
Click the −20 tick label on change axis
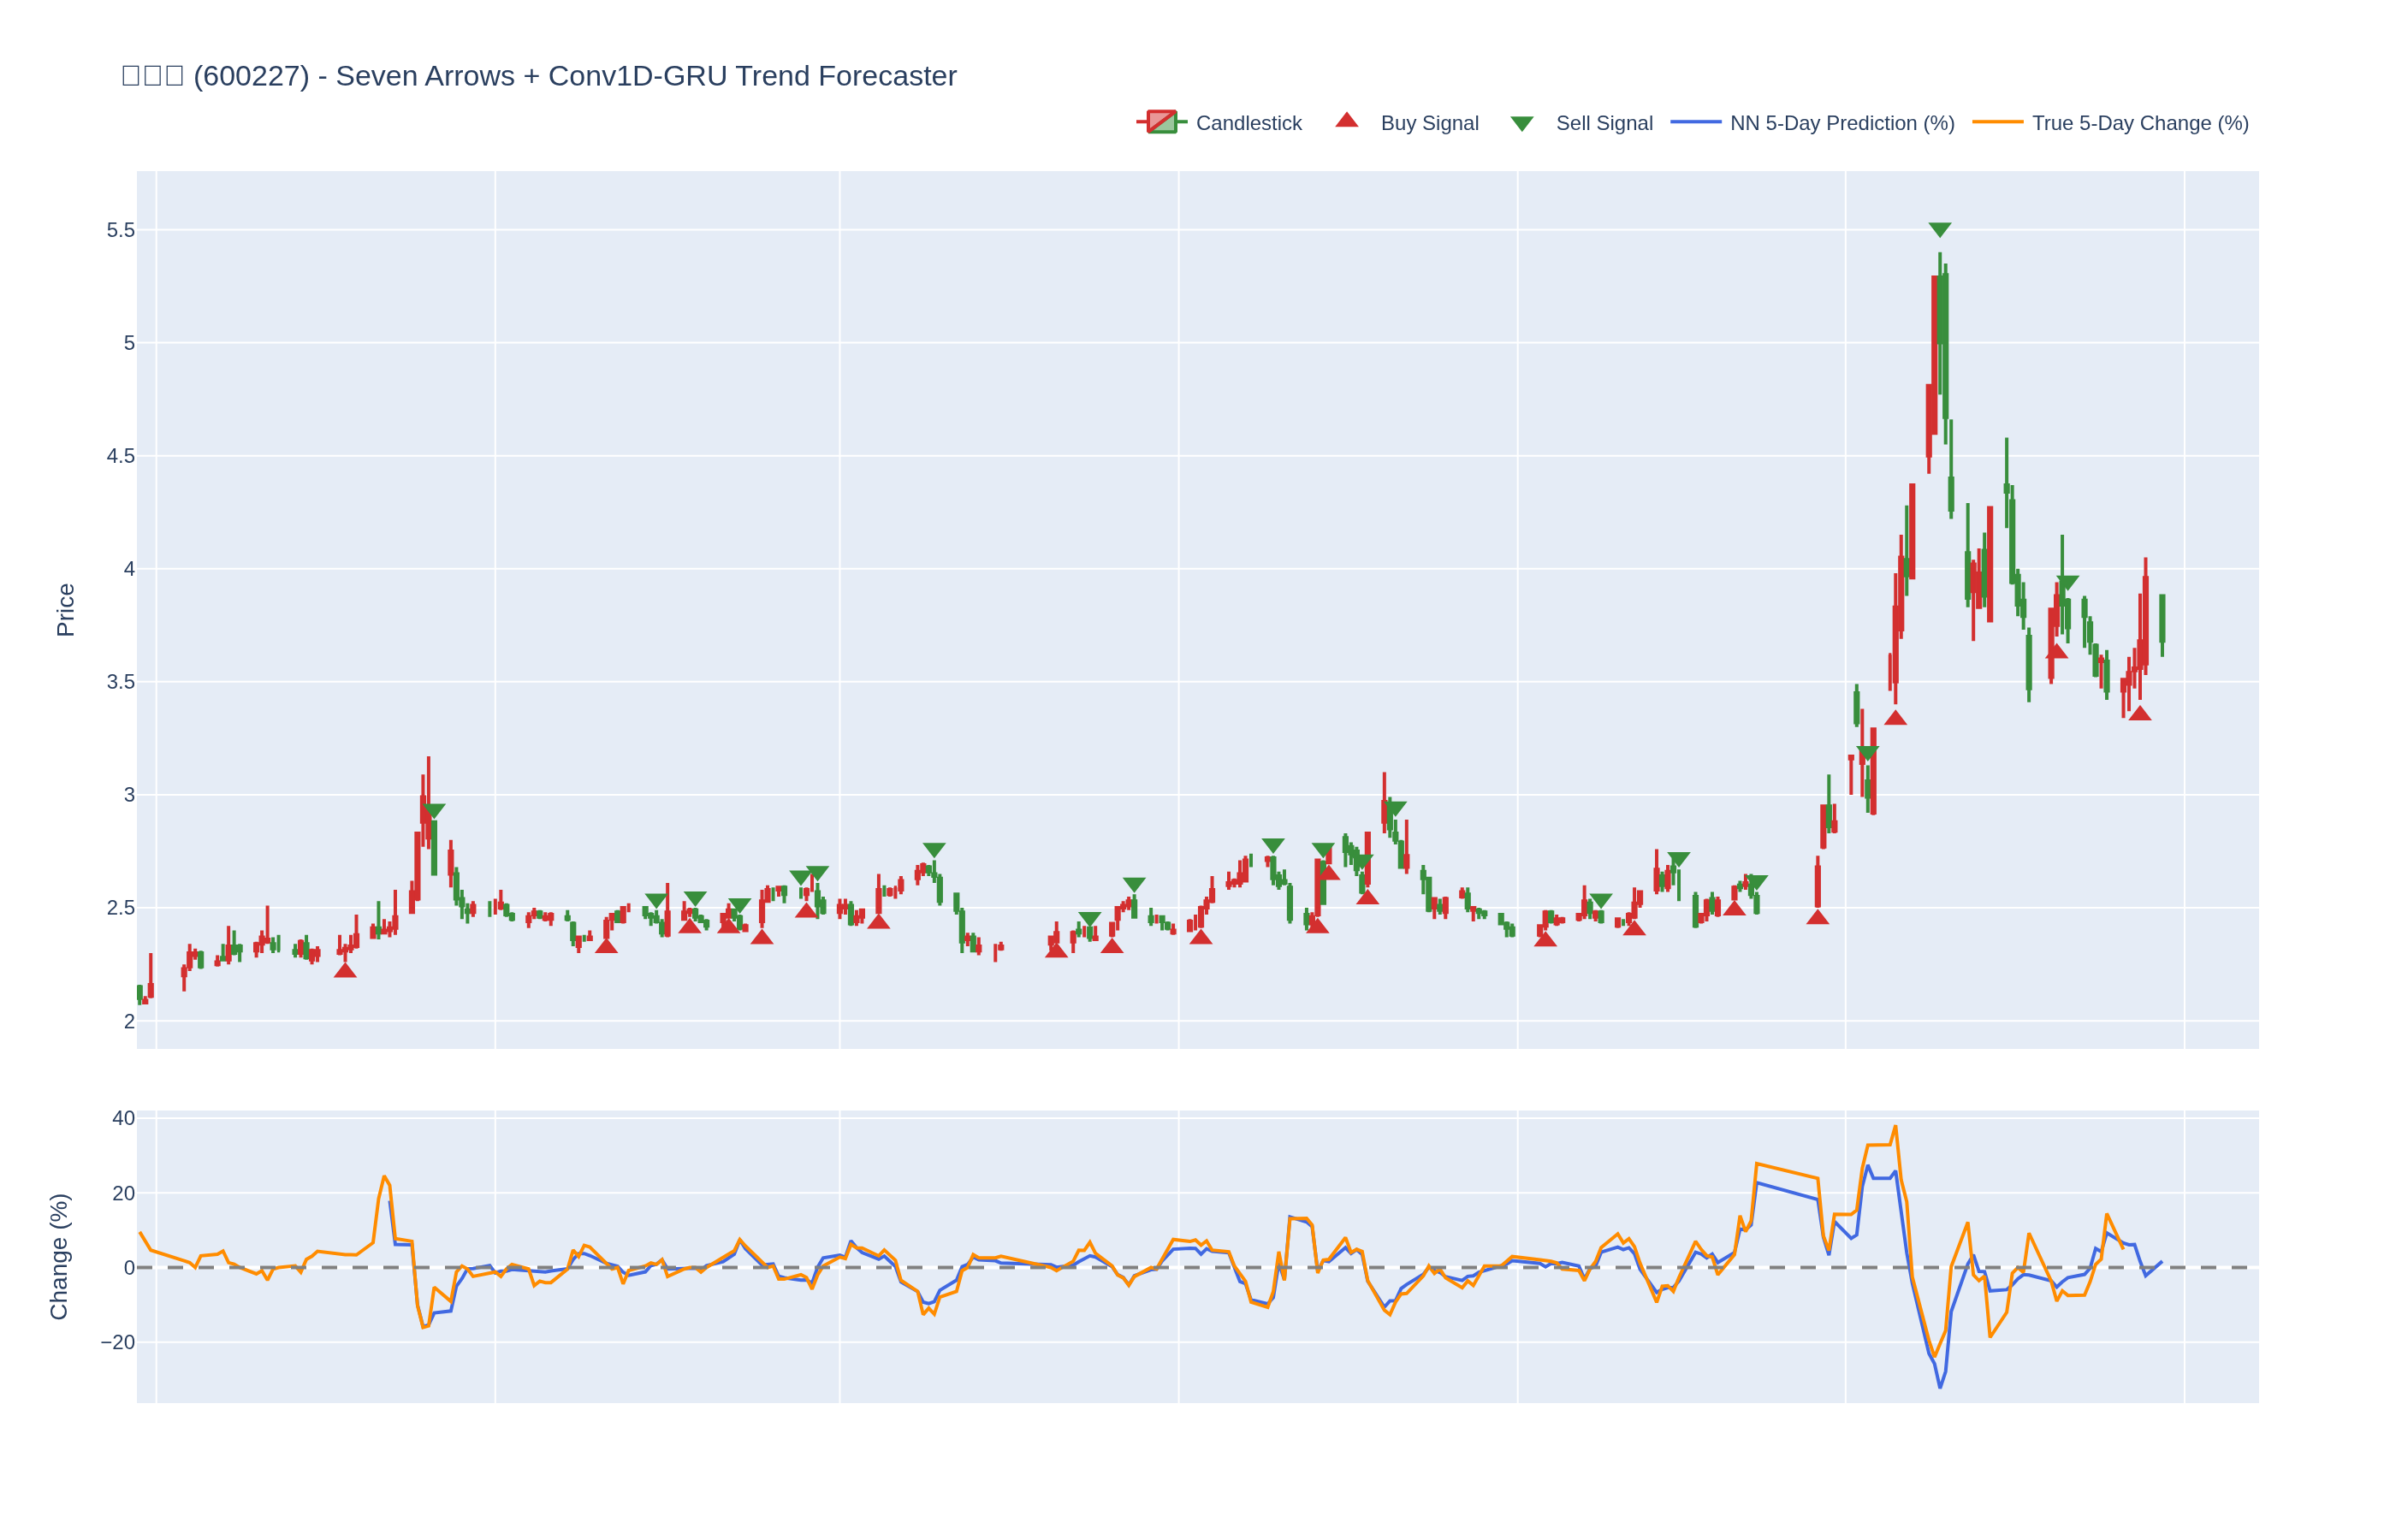click(x=117, y=1342)
